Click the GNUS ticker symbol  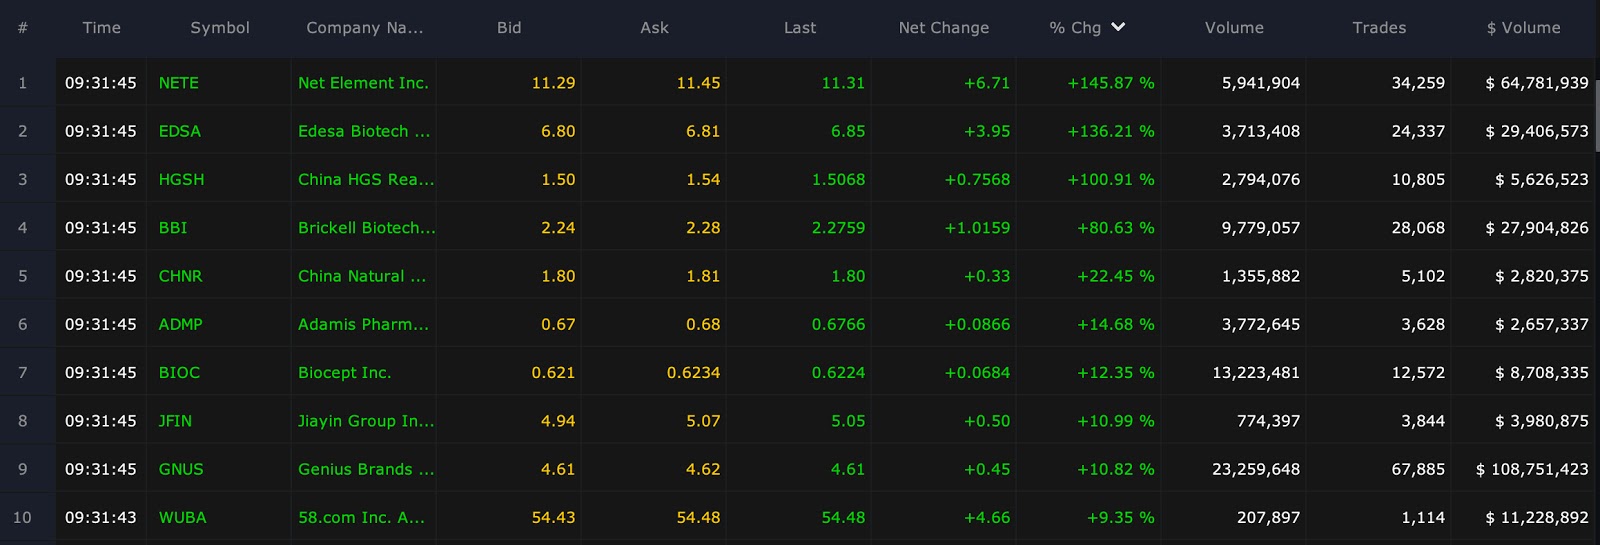pos(181,469)
